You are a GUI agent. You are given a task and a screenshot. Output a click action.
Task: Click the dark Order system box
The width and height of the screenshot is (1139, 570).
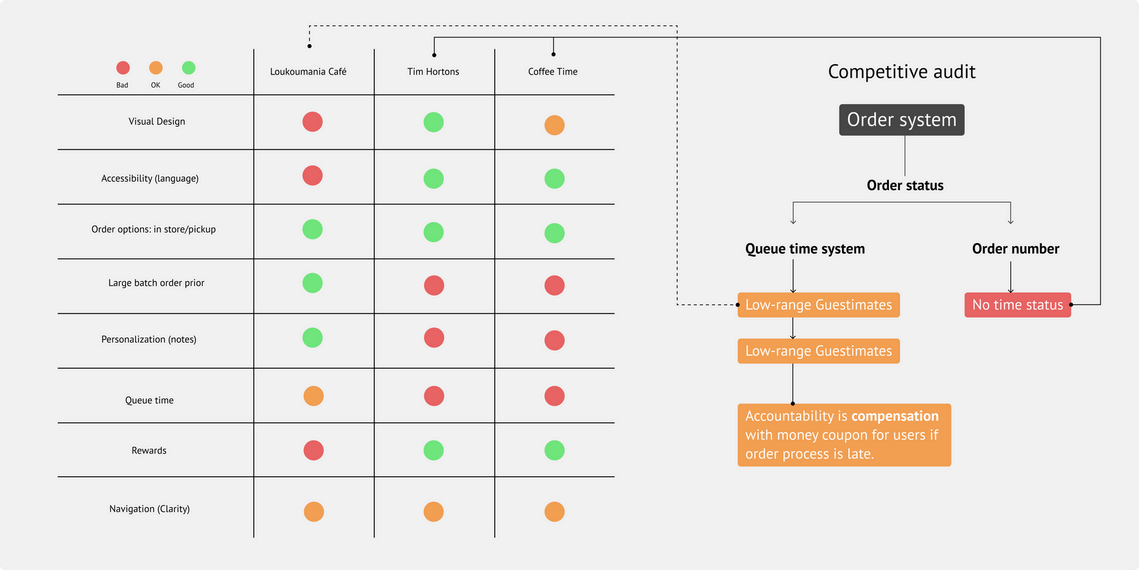click(x=901, y=120)
